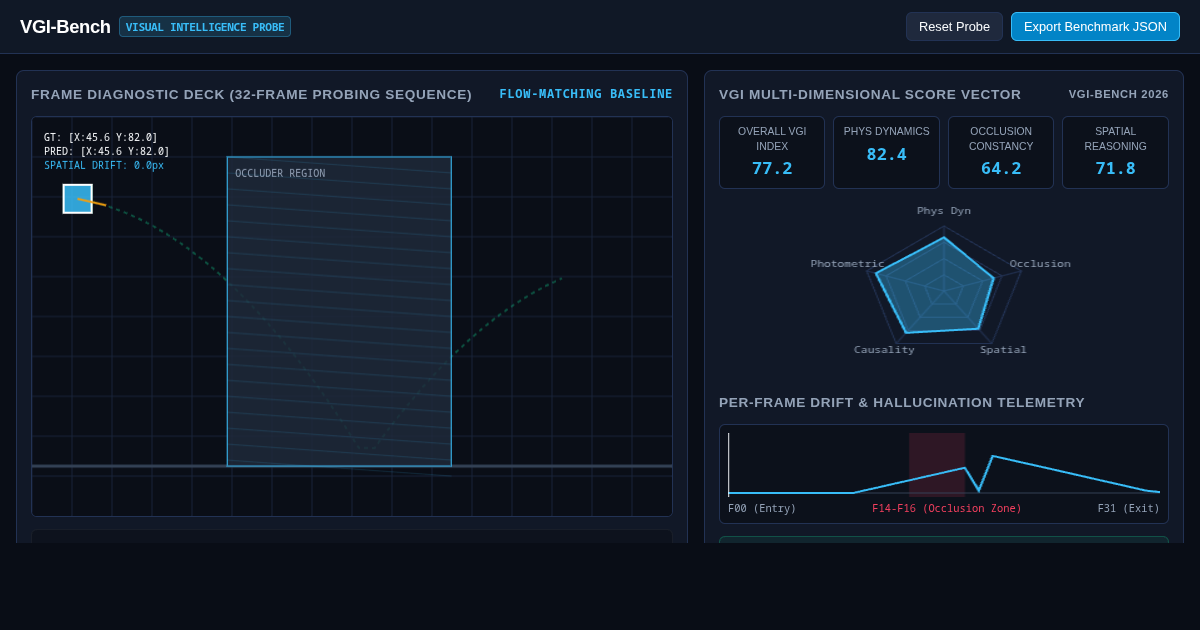
Task: Open the Phys Dynamics score card
Action: pos(886,153)
